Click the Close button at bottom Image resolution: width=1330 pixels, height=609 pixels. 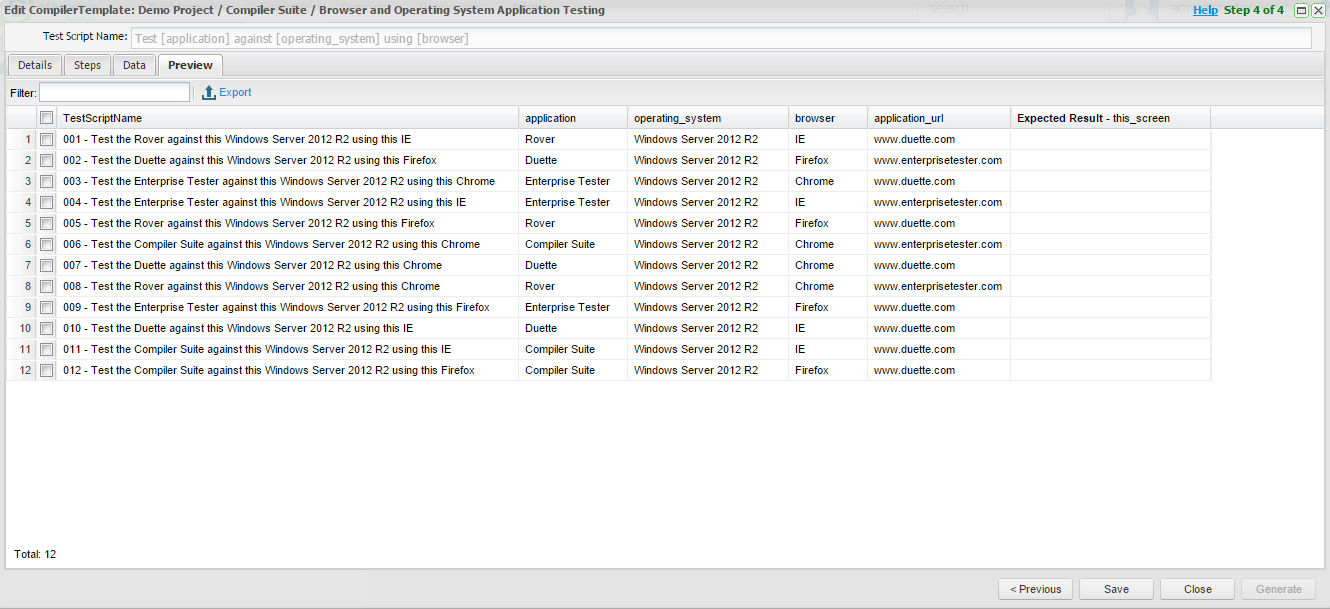(x=1197, y=589)
